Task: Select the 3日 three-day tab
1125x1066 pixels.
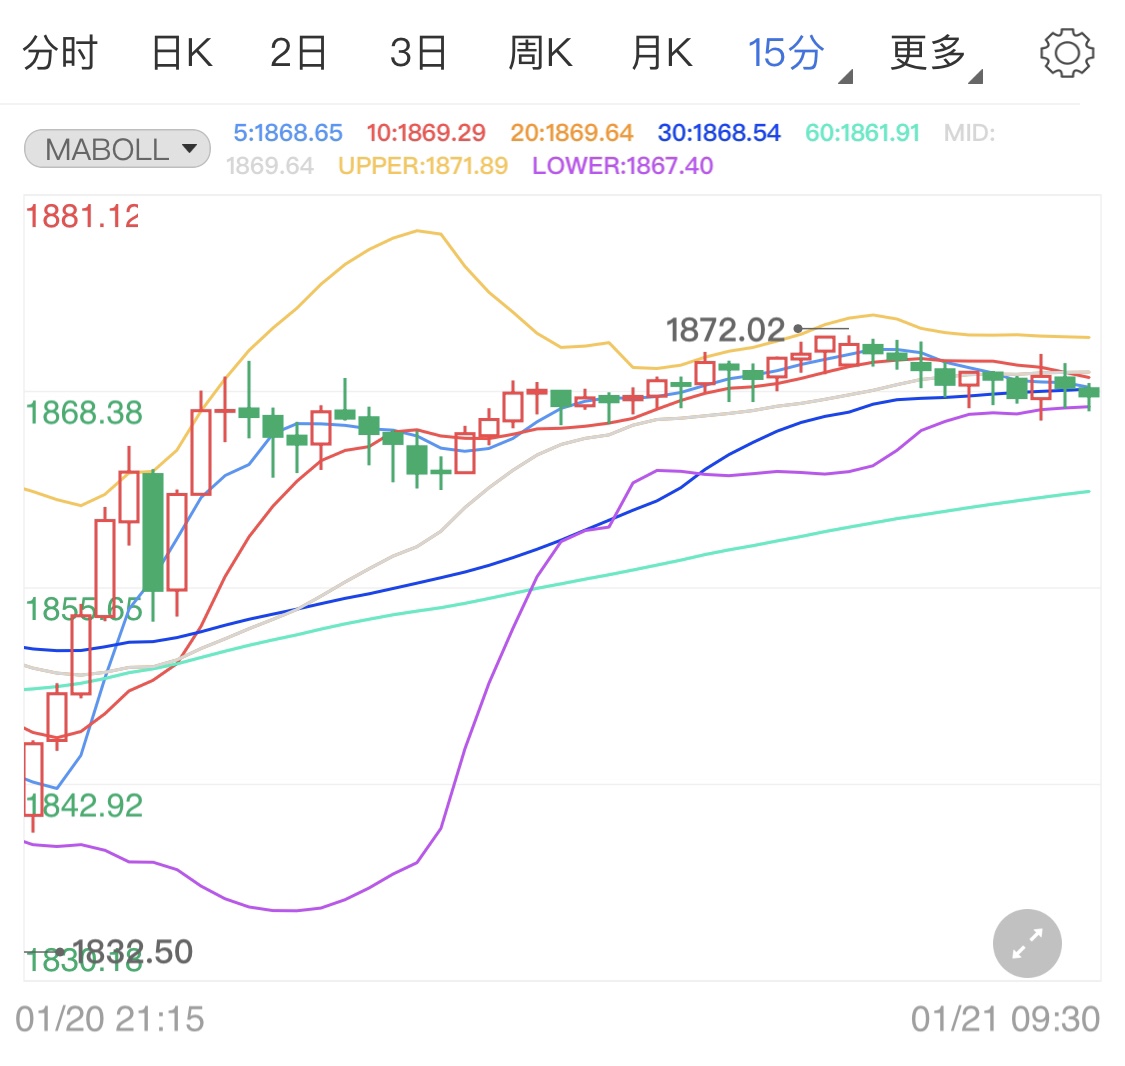Action: click(x=418, y=53)
